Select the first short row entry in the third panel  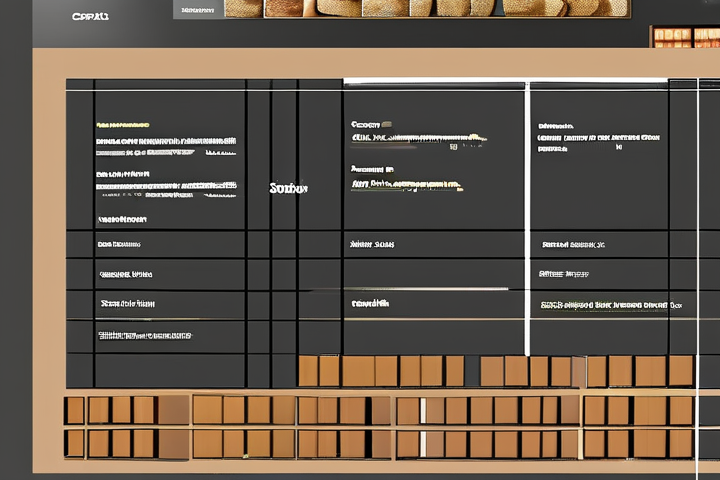pyautogui.click(x=573, y=244)
